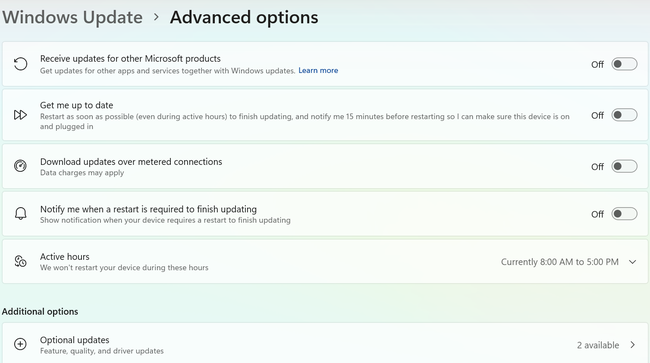Click Show notification when device requires restart text

pos(165,220)
